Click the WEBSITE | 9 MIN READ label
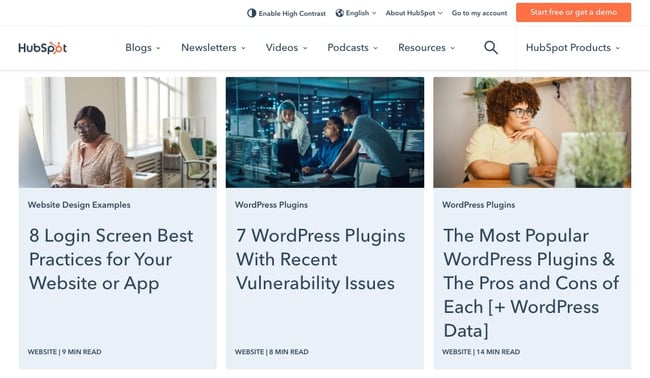 [65, 352]
